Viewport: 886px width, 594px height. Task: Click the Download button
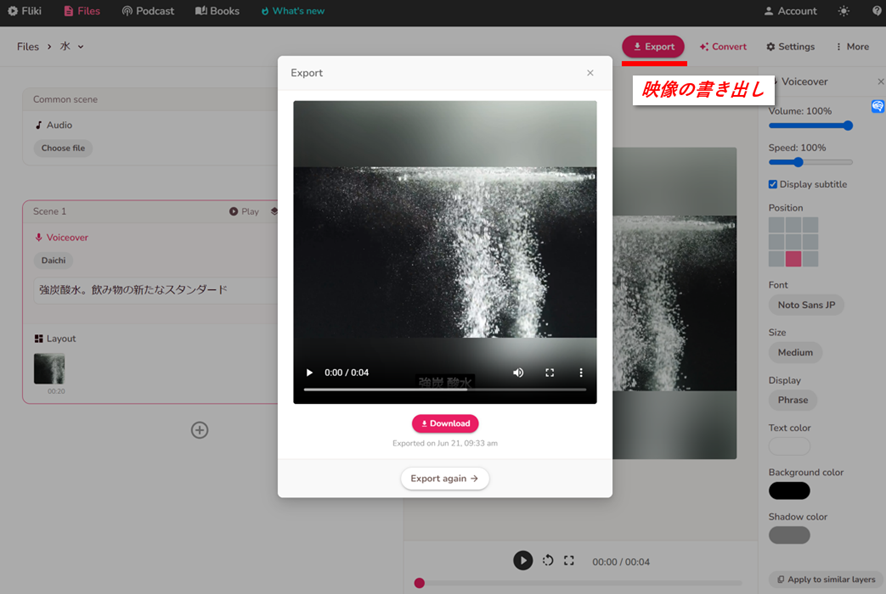click(x=445, y=423)
